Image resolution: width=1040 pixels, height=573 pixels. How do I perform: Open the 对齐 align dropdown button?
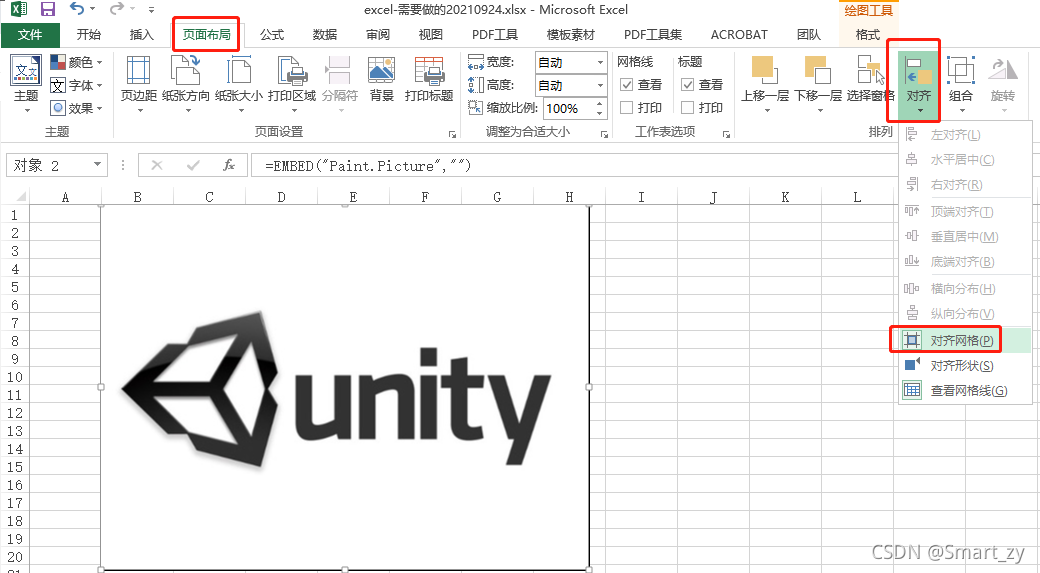919,84
